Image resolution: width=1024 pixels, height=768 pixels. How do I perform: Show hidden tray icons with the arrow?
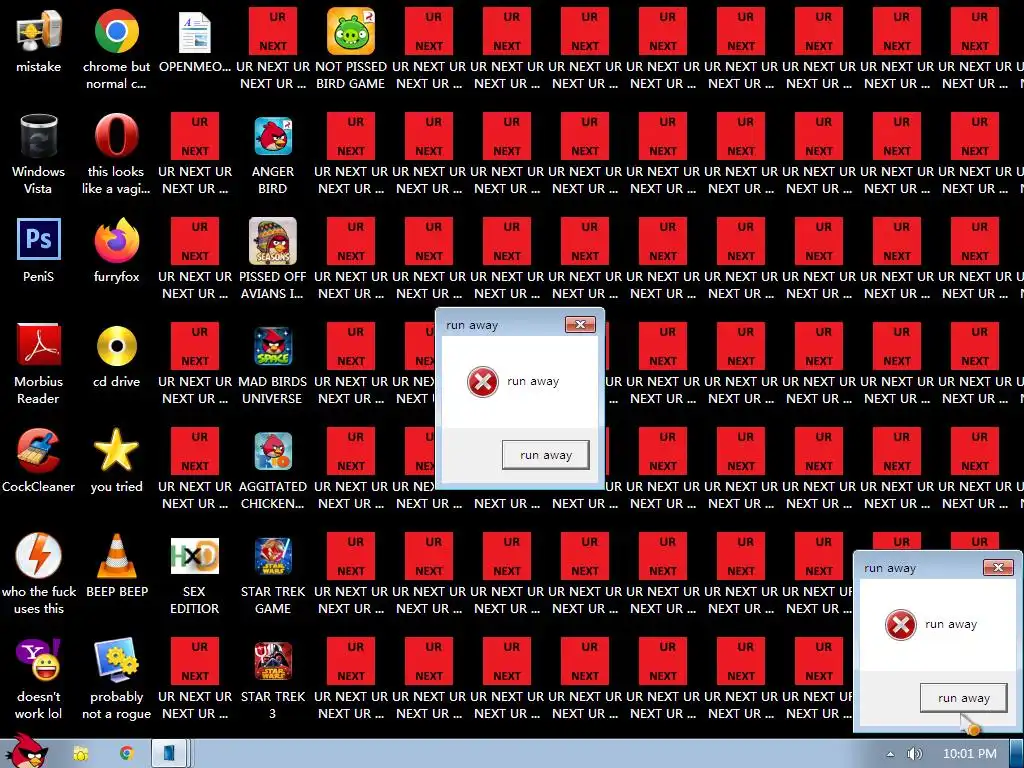890,754
